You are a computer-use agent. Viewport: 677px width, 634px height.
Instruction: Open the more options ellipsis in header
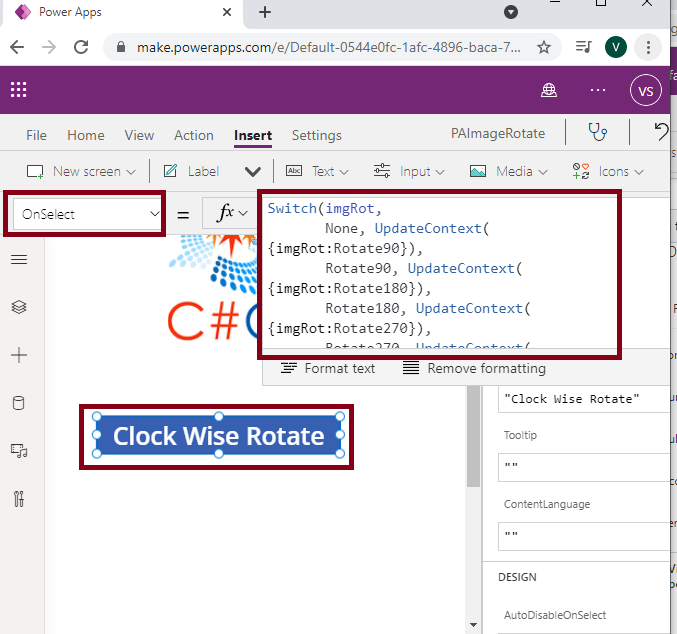pos(598,90)
